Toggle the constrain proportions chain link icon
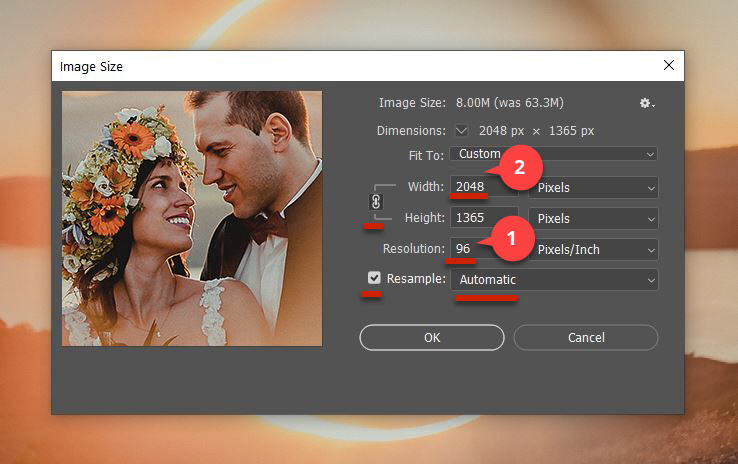738x464 pixels. click(376, 202)
